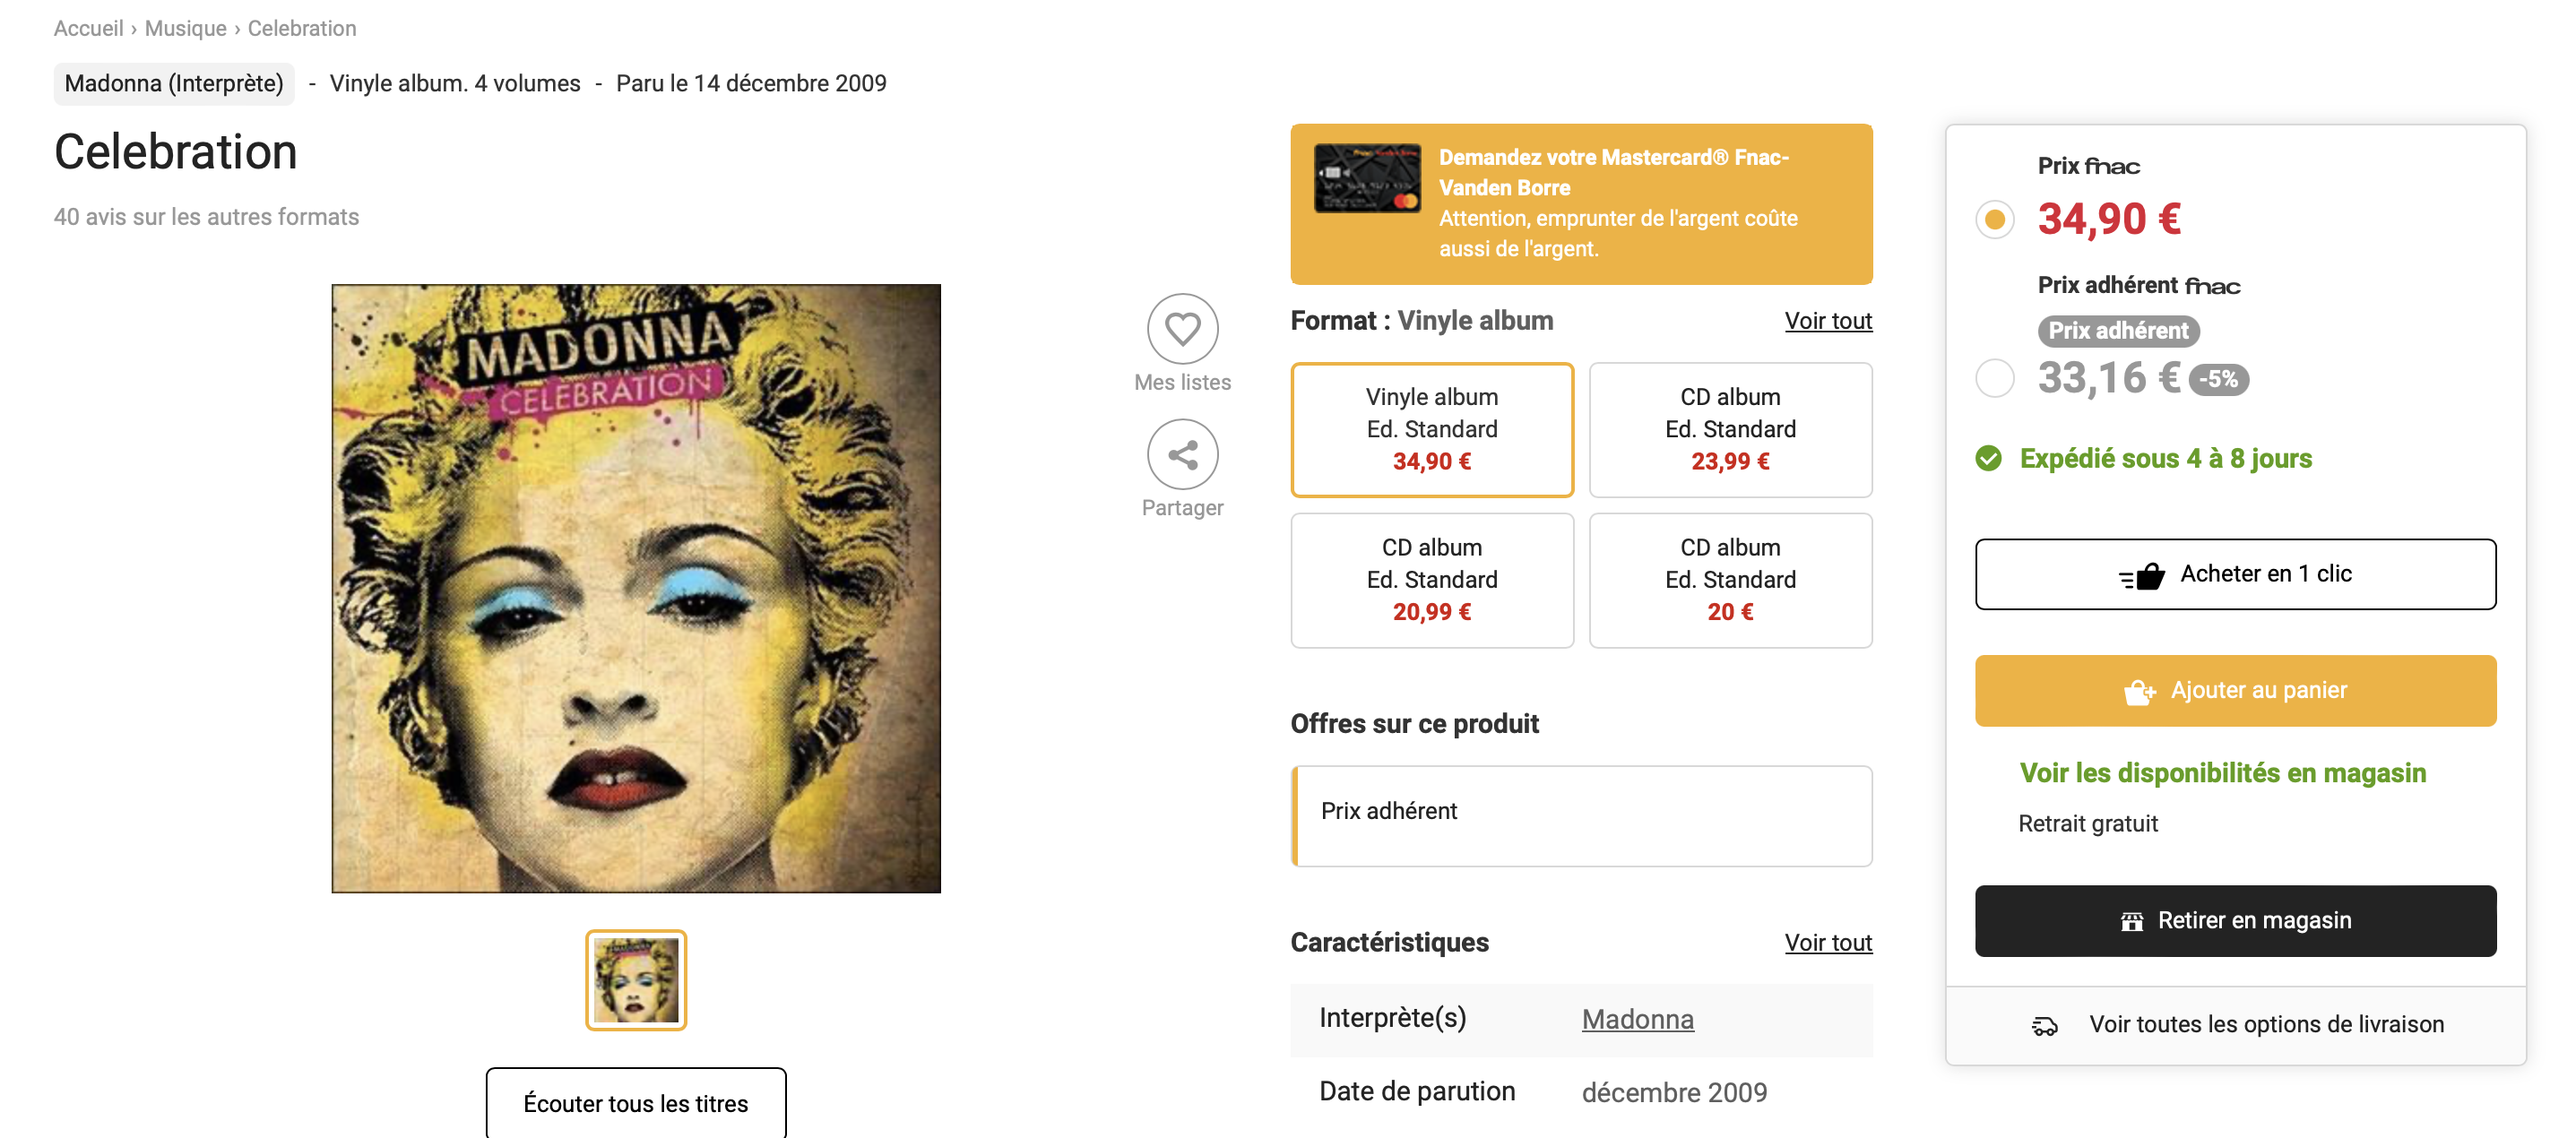2576x1138 pixels.
Task: Expand Voir tout next to Format
Action: (x=1827, y=321)
